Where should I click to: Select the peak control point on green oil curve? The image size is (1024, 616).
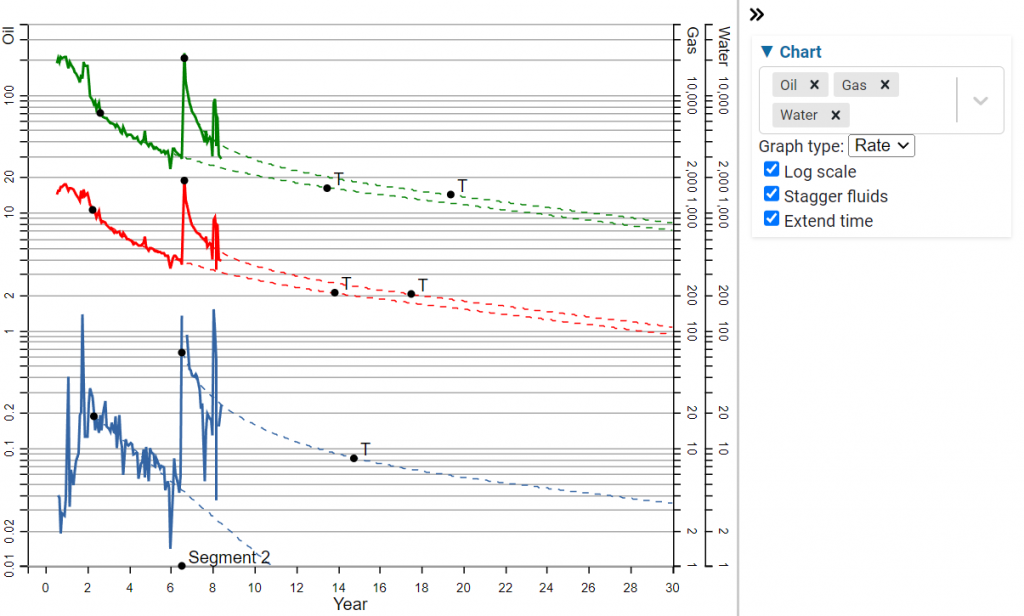point(184,58)
